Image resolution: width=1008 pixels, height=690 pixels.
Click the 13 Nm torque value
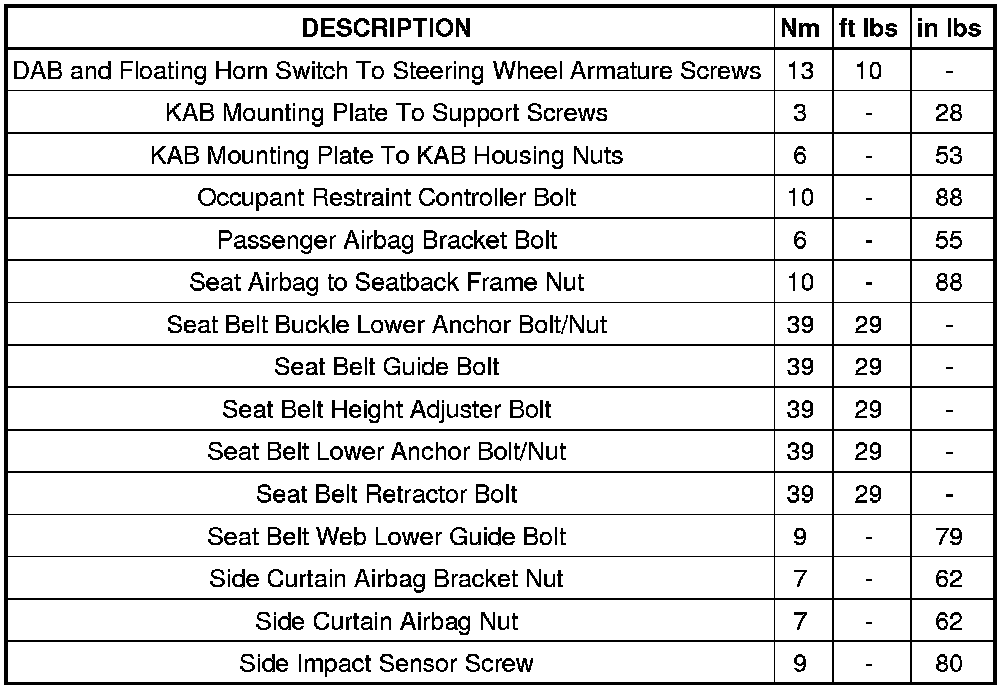tap(799, 71)
